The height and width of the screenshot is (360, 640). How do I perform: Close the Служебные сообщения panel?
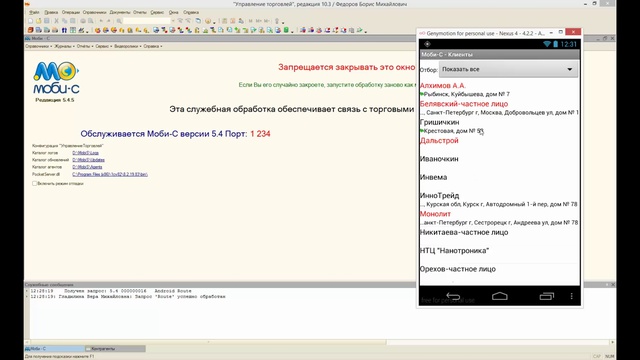[x=613, y=284]
